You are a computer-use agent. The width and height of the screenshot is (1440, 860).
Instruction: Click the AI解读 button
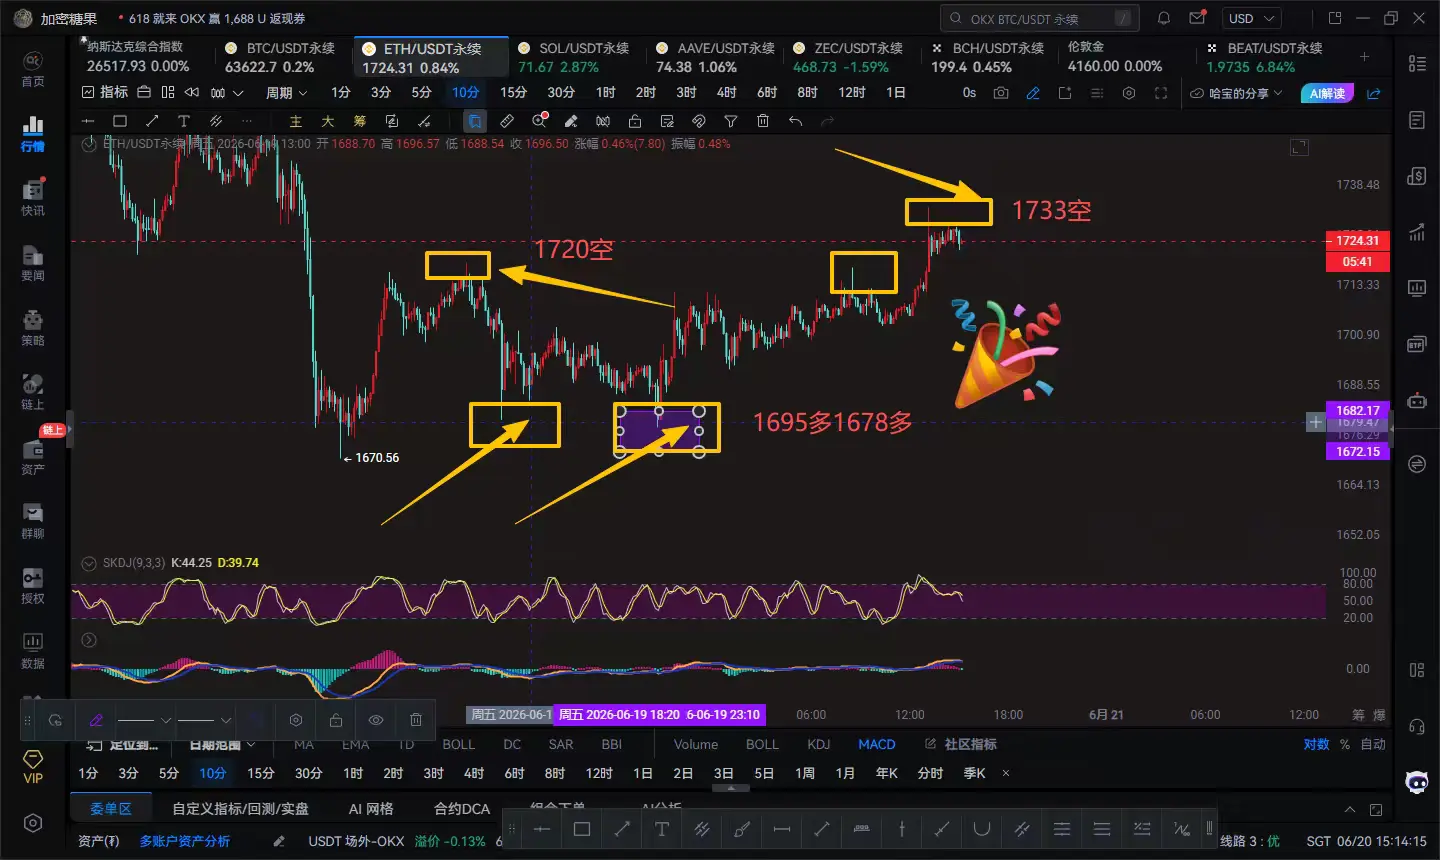pyautogui.click(x=1327, y=93)
